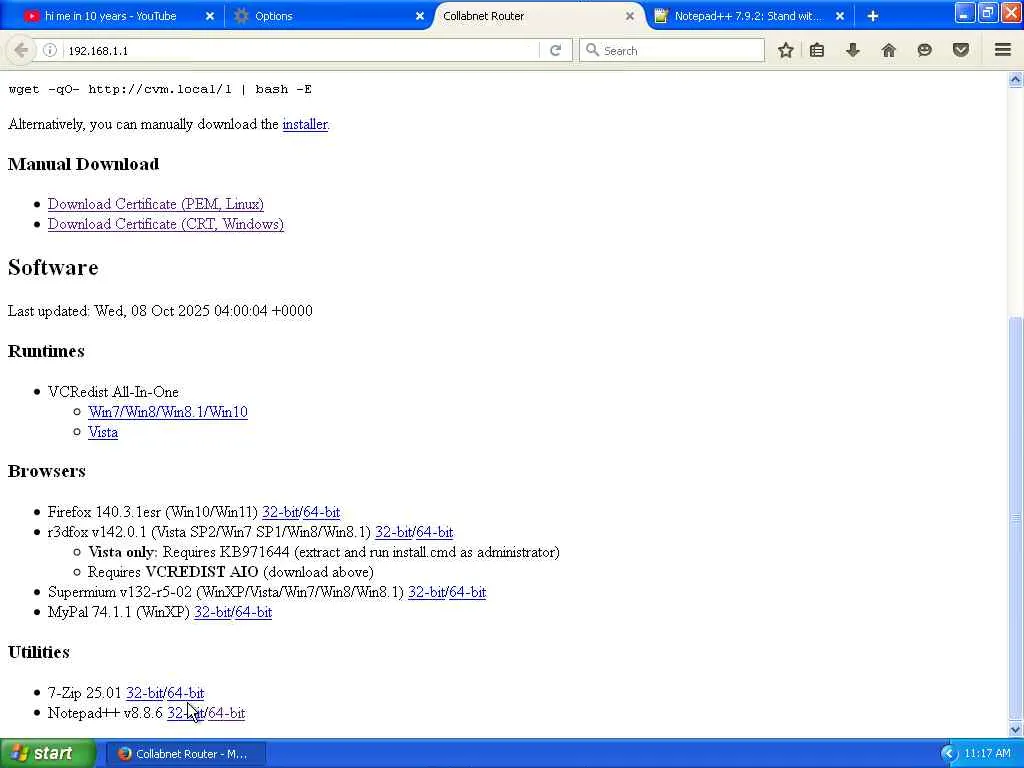Image resolution: width=1024 pixels, height=768 pixels.
Task: Open a new tab with plus button
Action: coord(872,16)
